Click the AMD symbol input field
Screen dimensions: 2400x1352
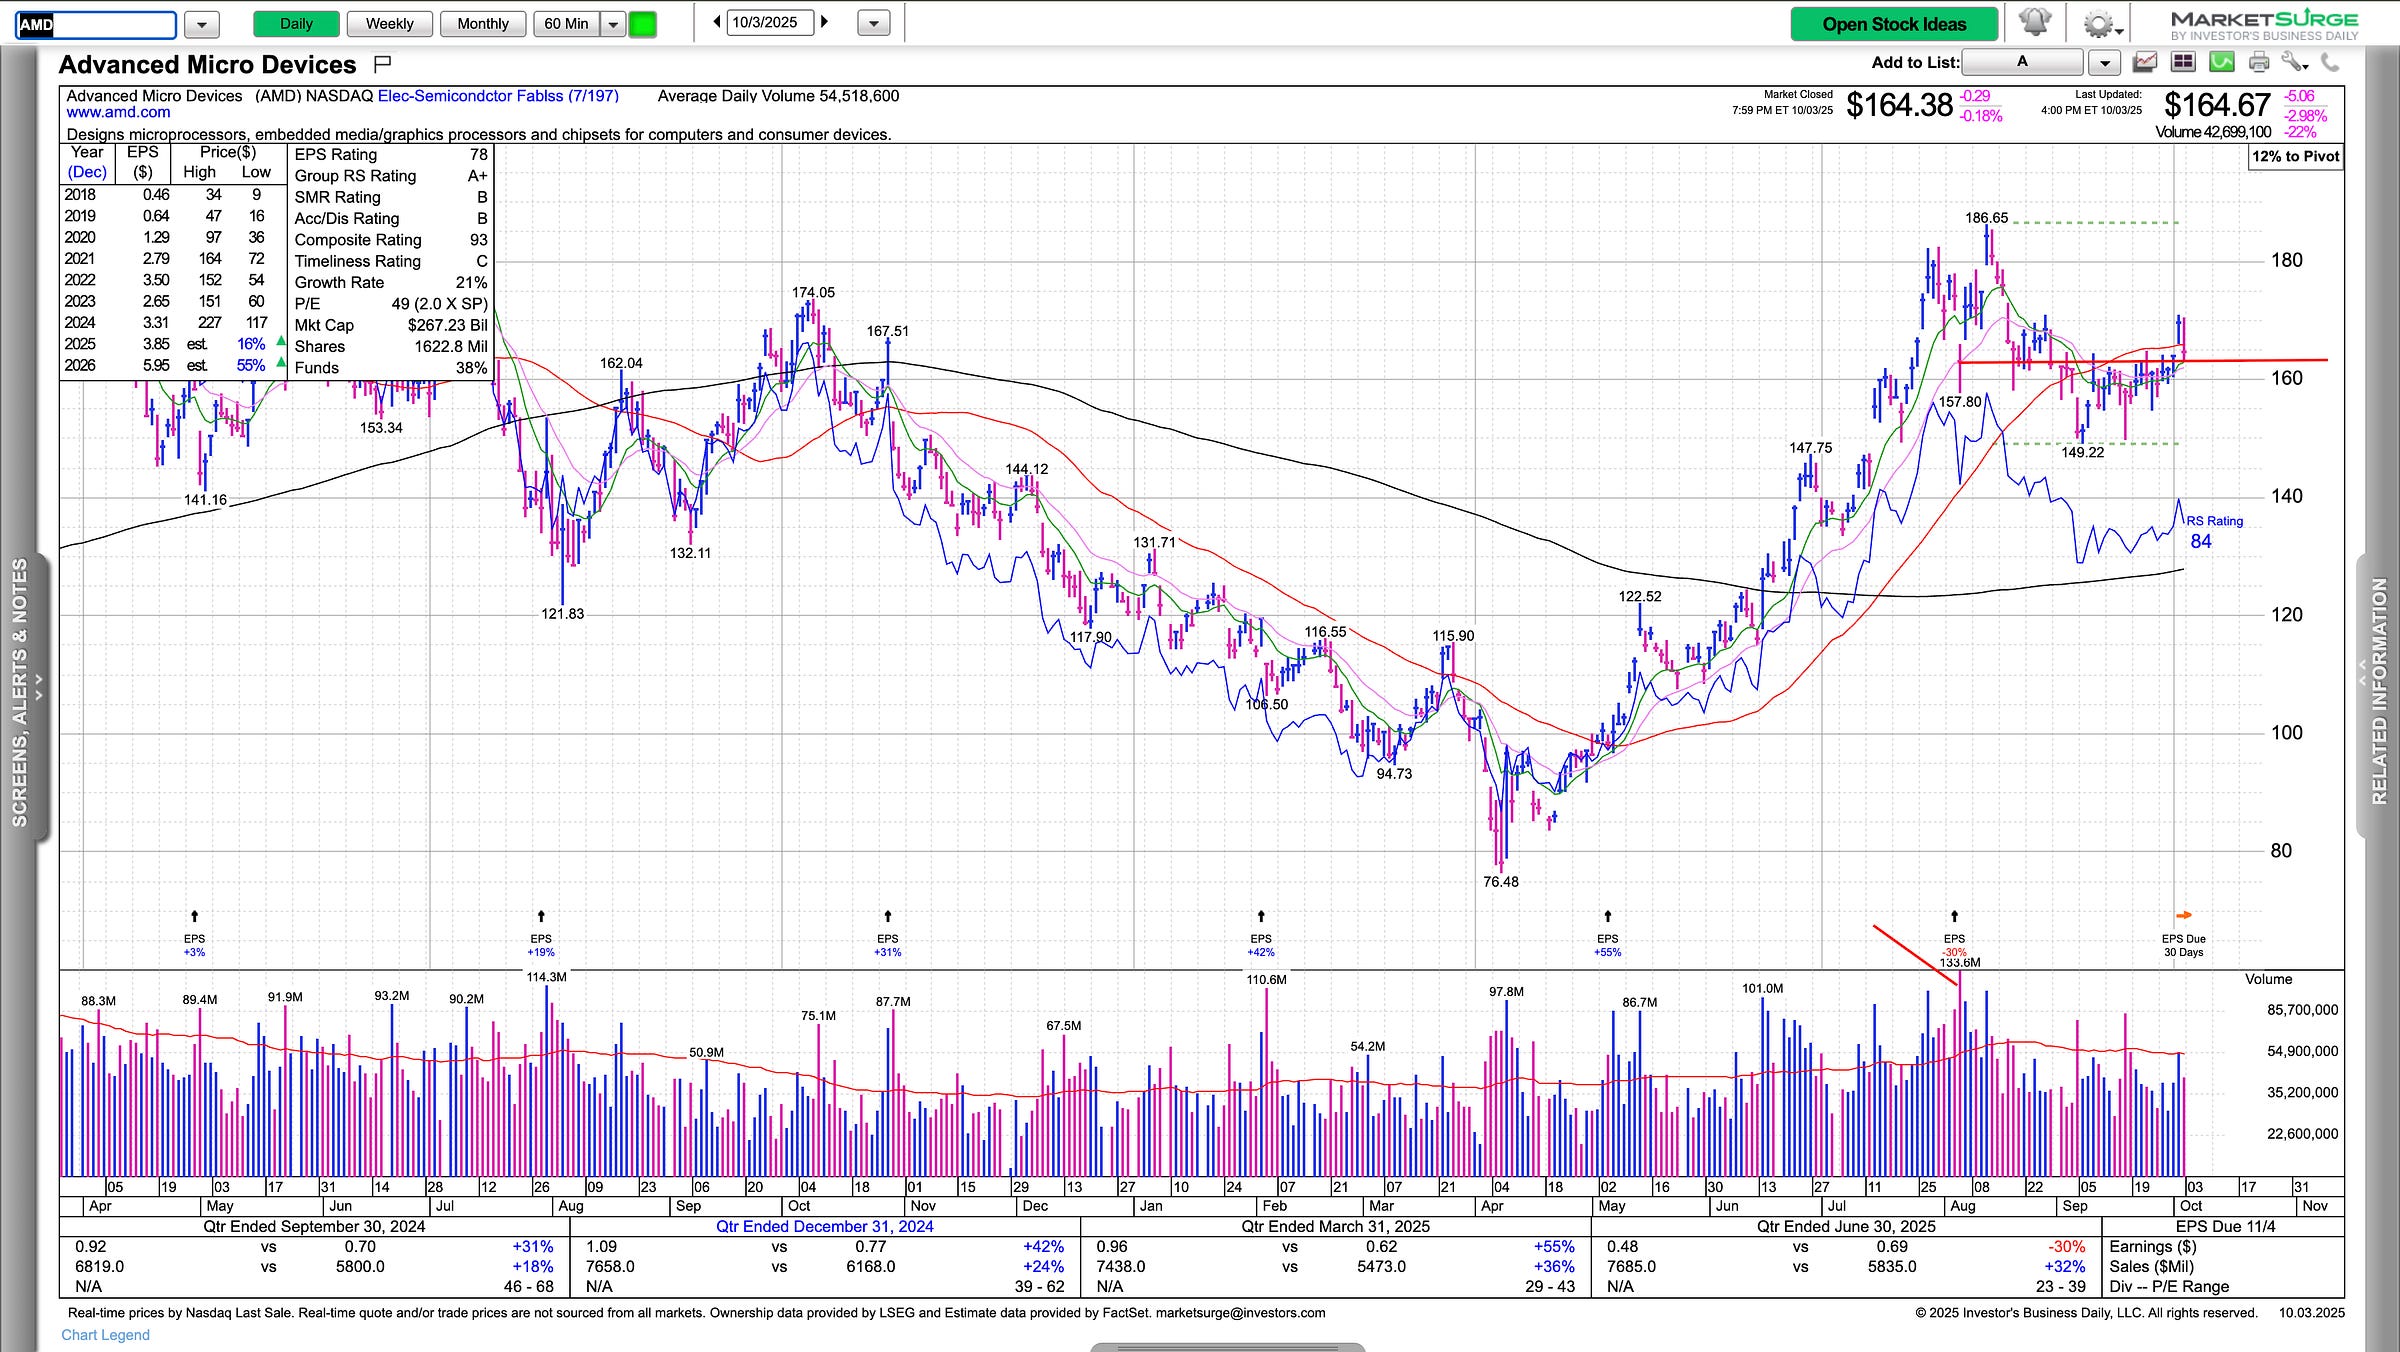click(x=97, y=24)
